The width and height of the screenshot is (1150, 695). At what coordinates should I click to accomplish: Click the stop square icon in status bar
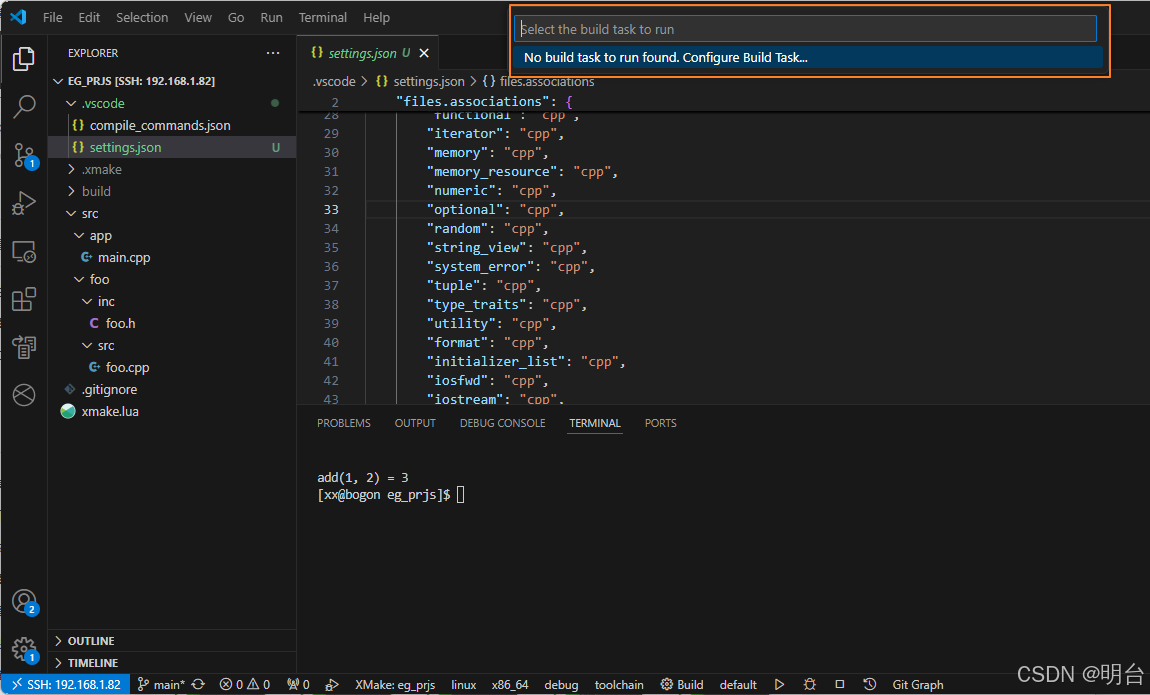pos(840,685)
